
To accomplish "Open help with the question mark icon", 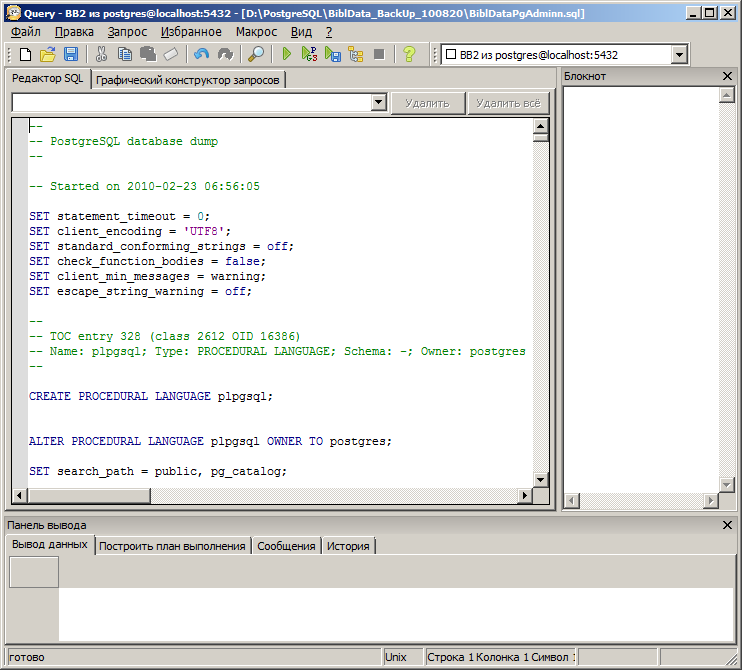I will (409, 54).
